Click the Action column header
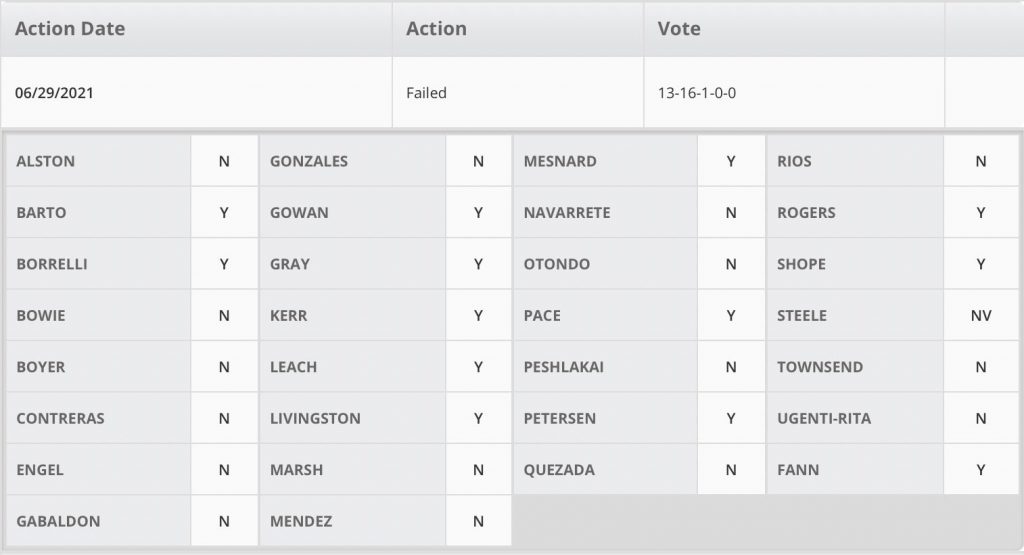 436,29
